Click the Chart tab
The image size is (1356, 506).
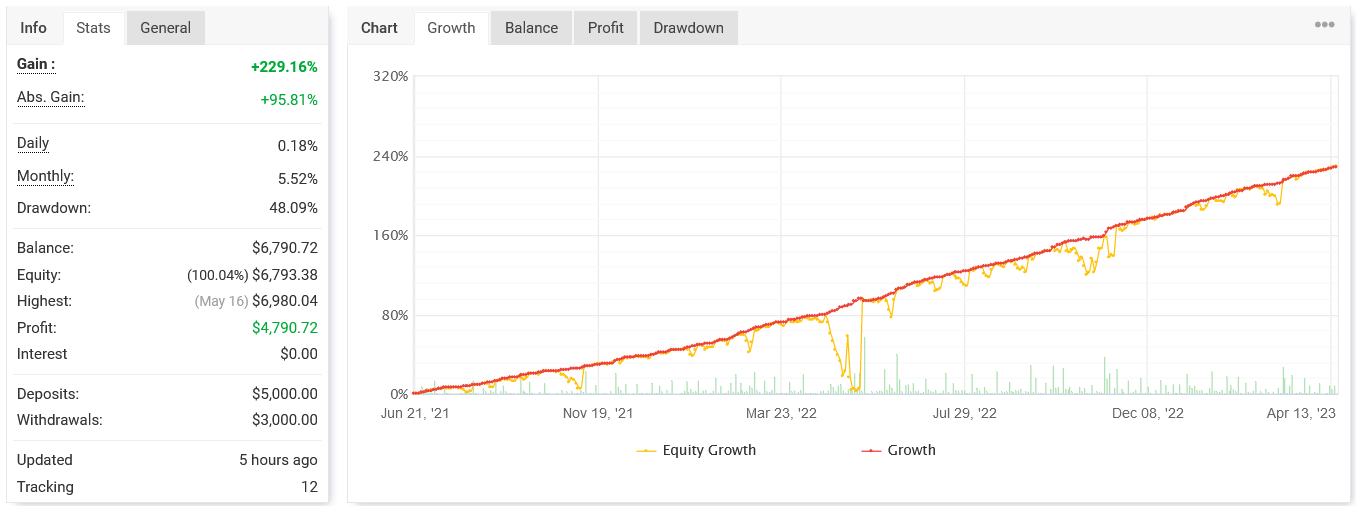(379, 28)
